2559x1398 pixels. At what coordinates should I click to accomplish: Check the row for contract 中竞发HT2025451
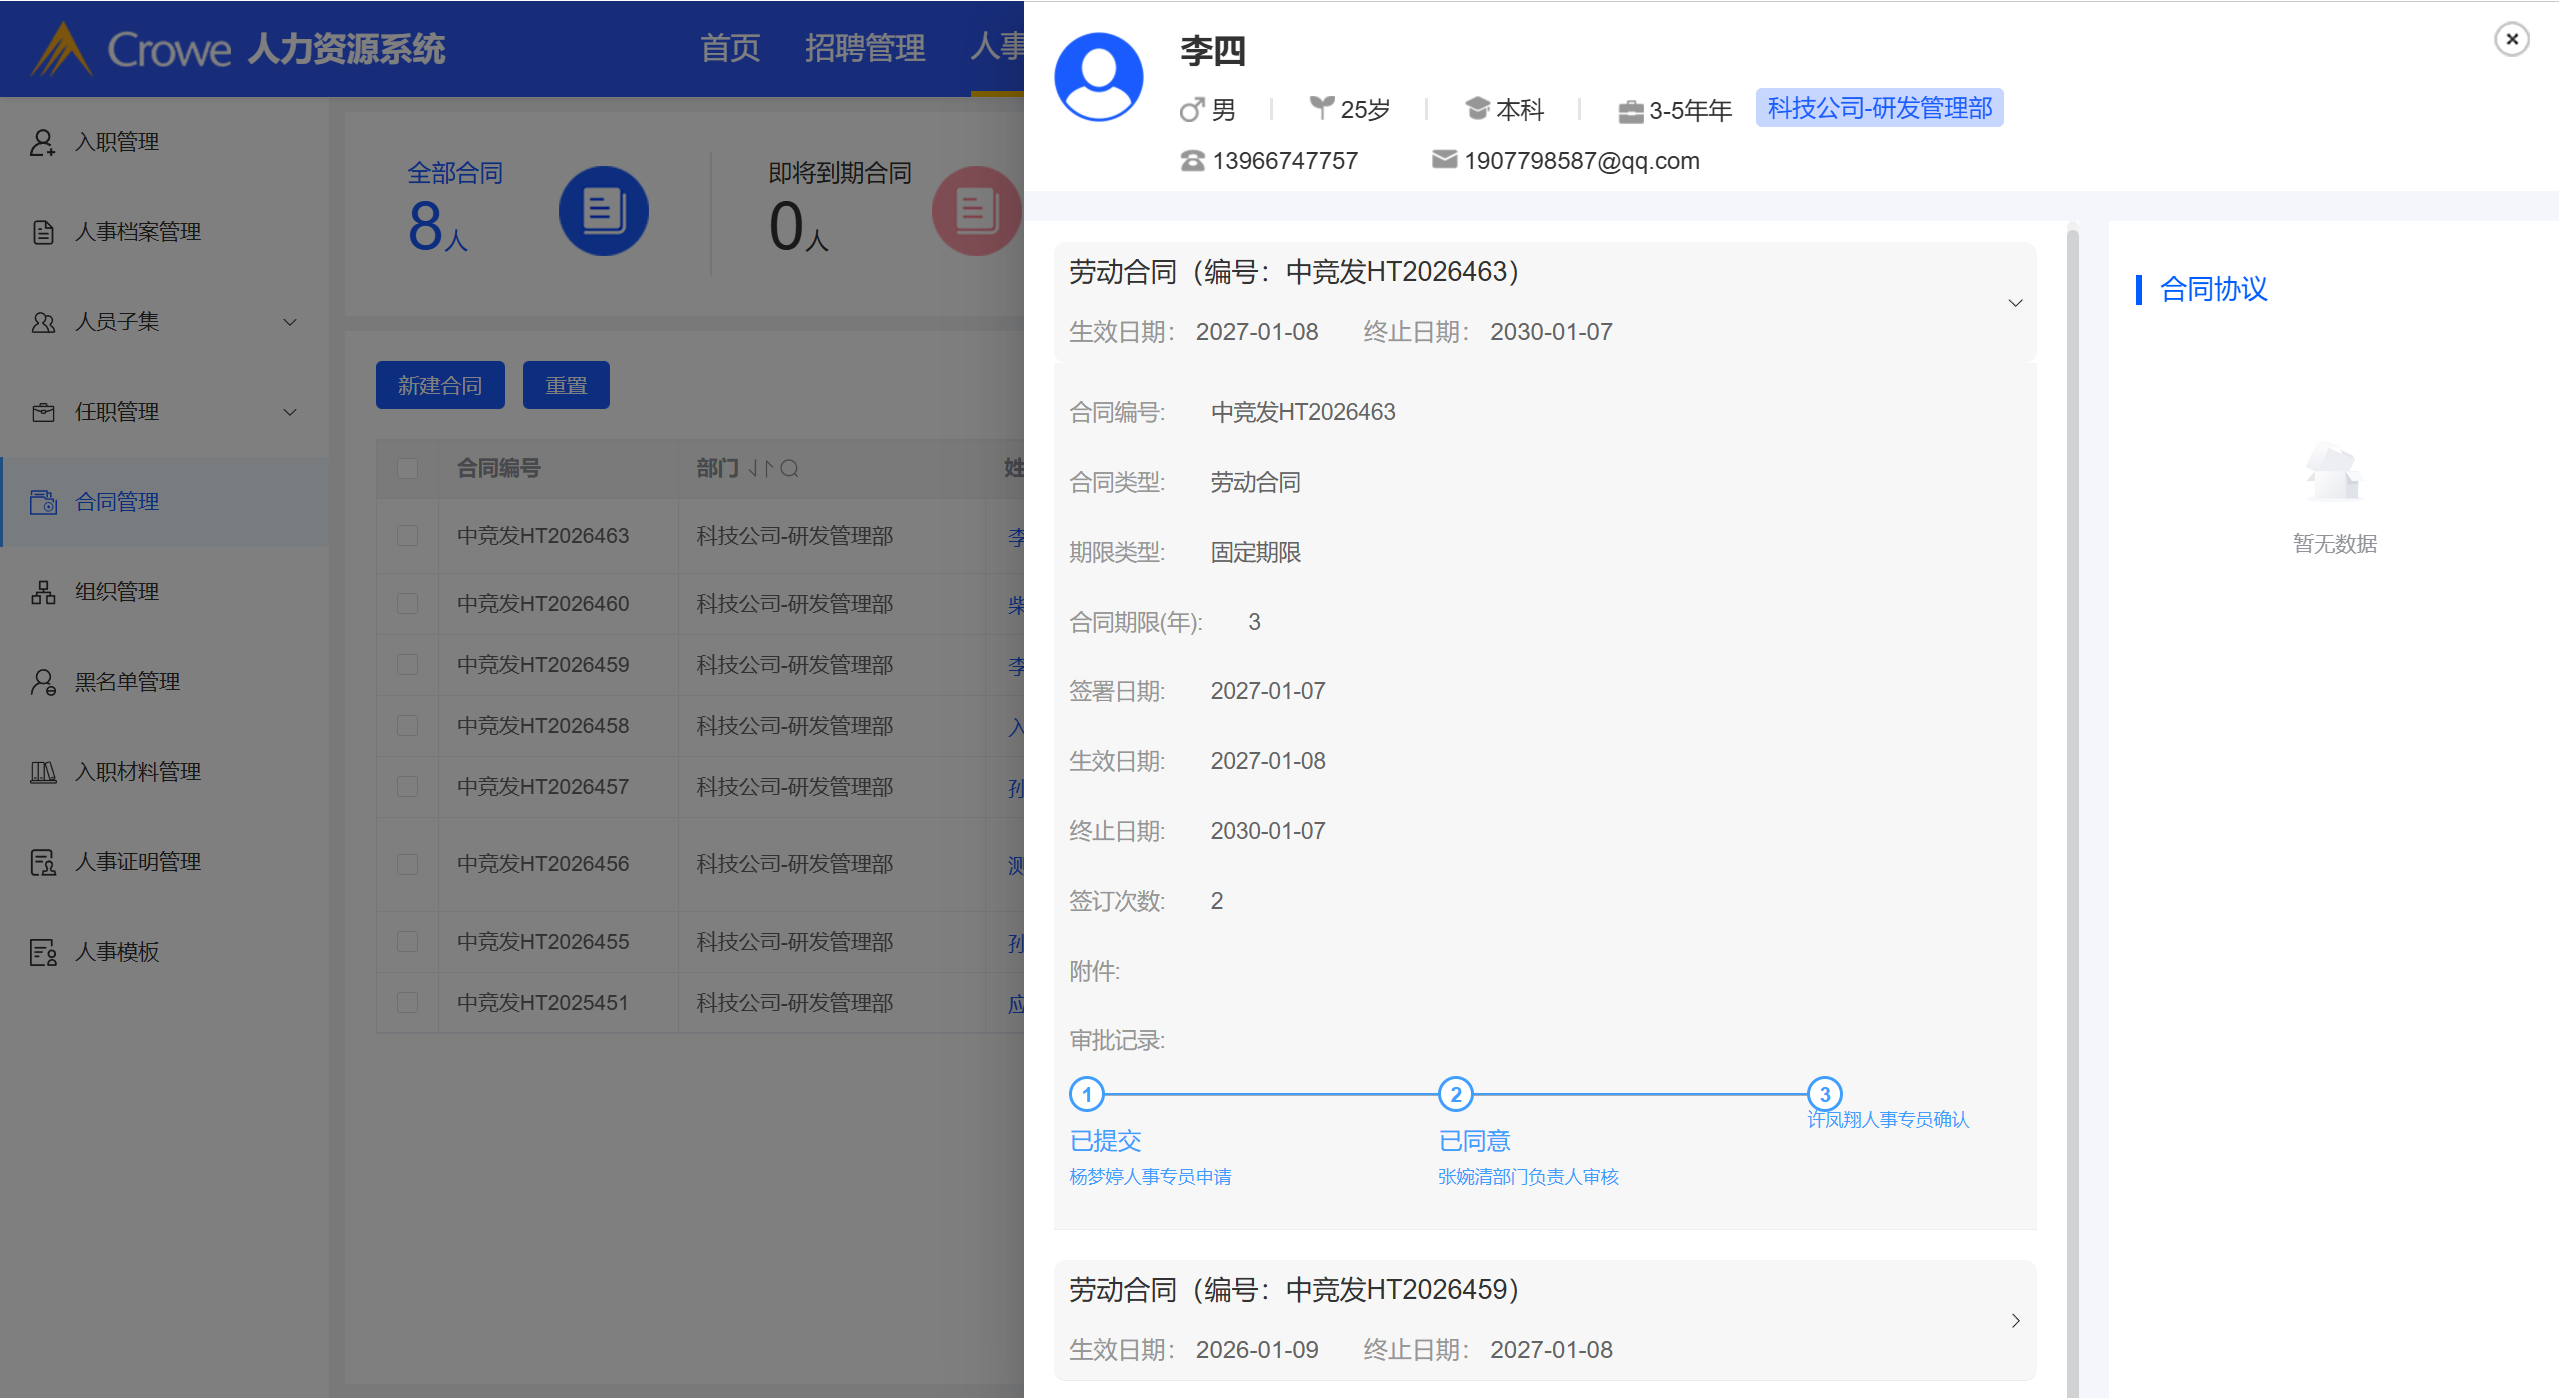coord(407,1003)
